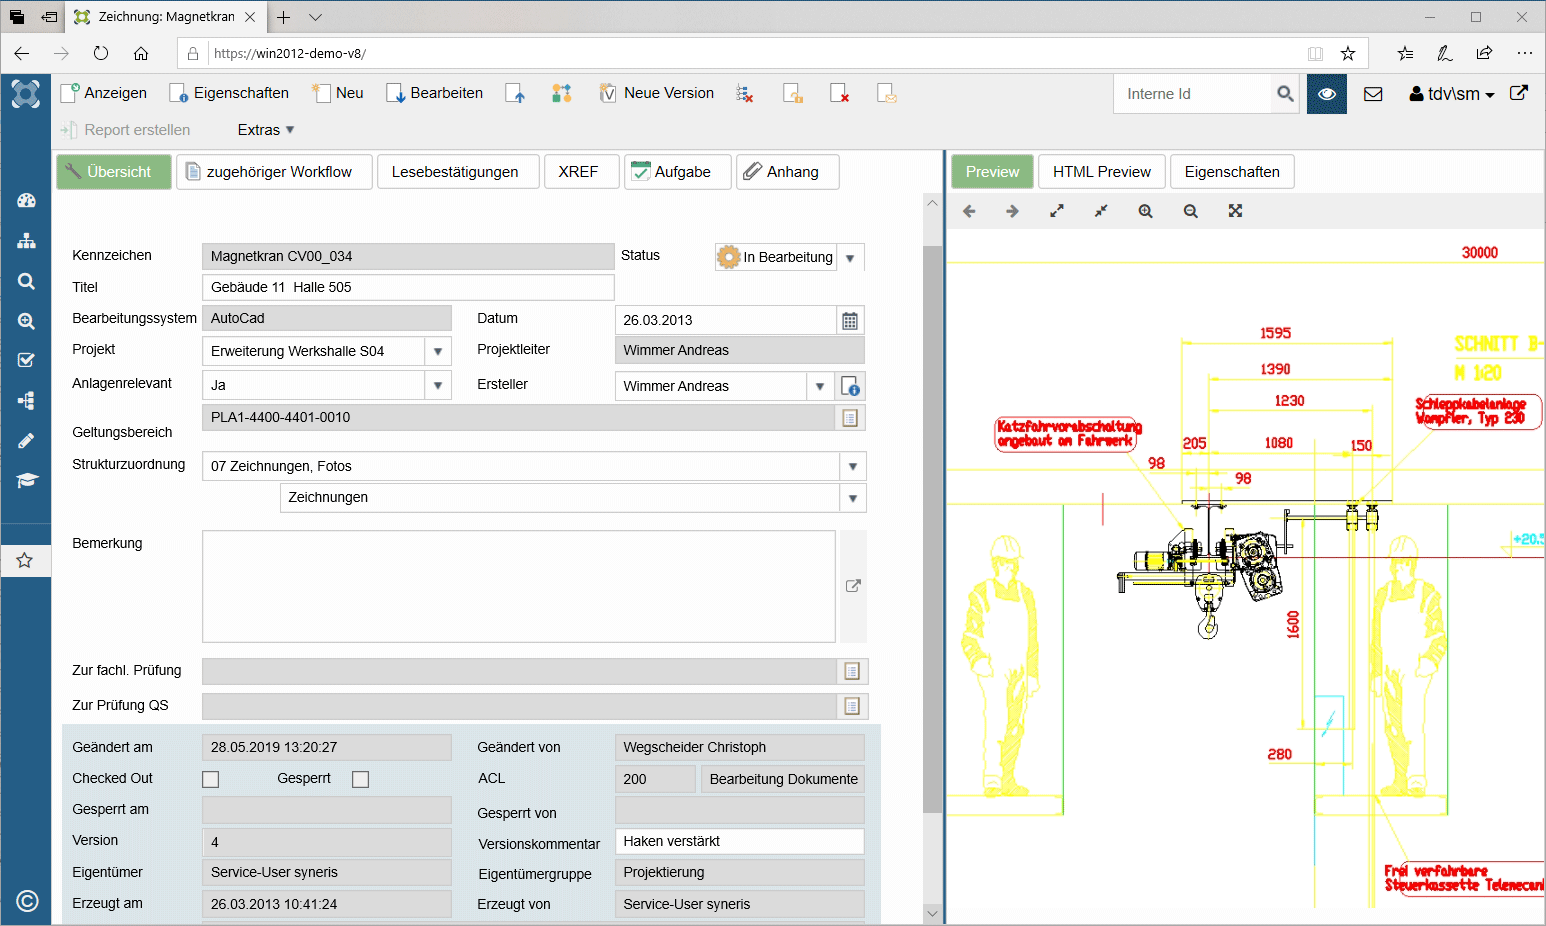Click the search magnifier beside Interne Id
Screen dimensions: 1546x926
tap(1285, 94)
